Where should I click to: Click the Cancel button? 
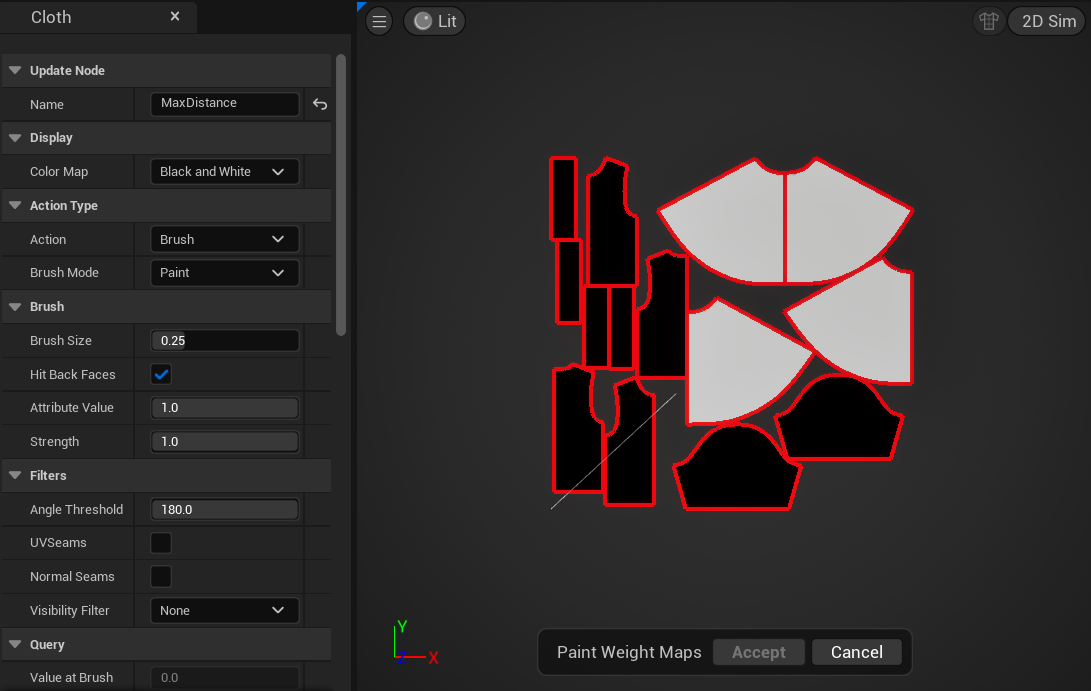[x=857, y=652]
